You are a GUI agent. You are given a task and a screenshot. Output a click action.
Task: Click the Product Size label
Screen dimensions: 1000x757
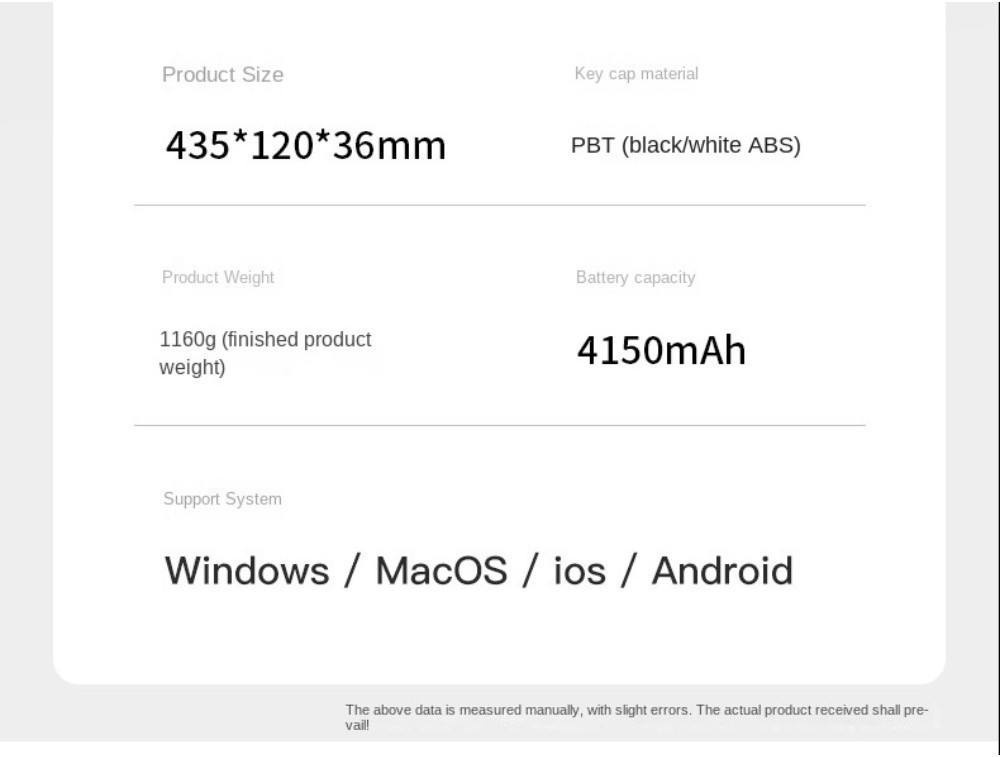pos(222,75)
